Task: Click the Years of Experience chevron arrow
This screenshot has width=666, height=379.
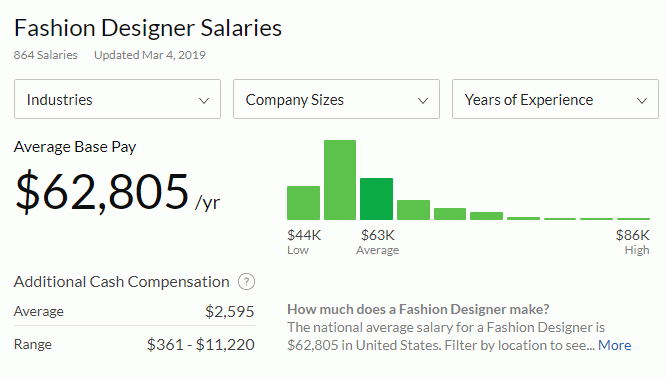Action: pos(642,101)
